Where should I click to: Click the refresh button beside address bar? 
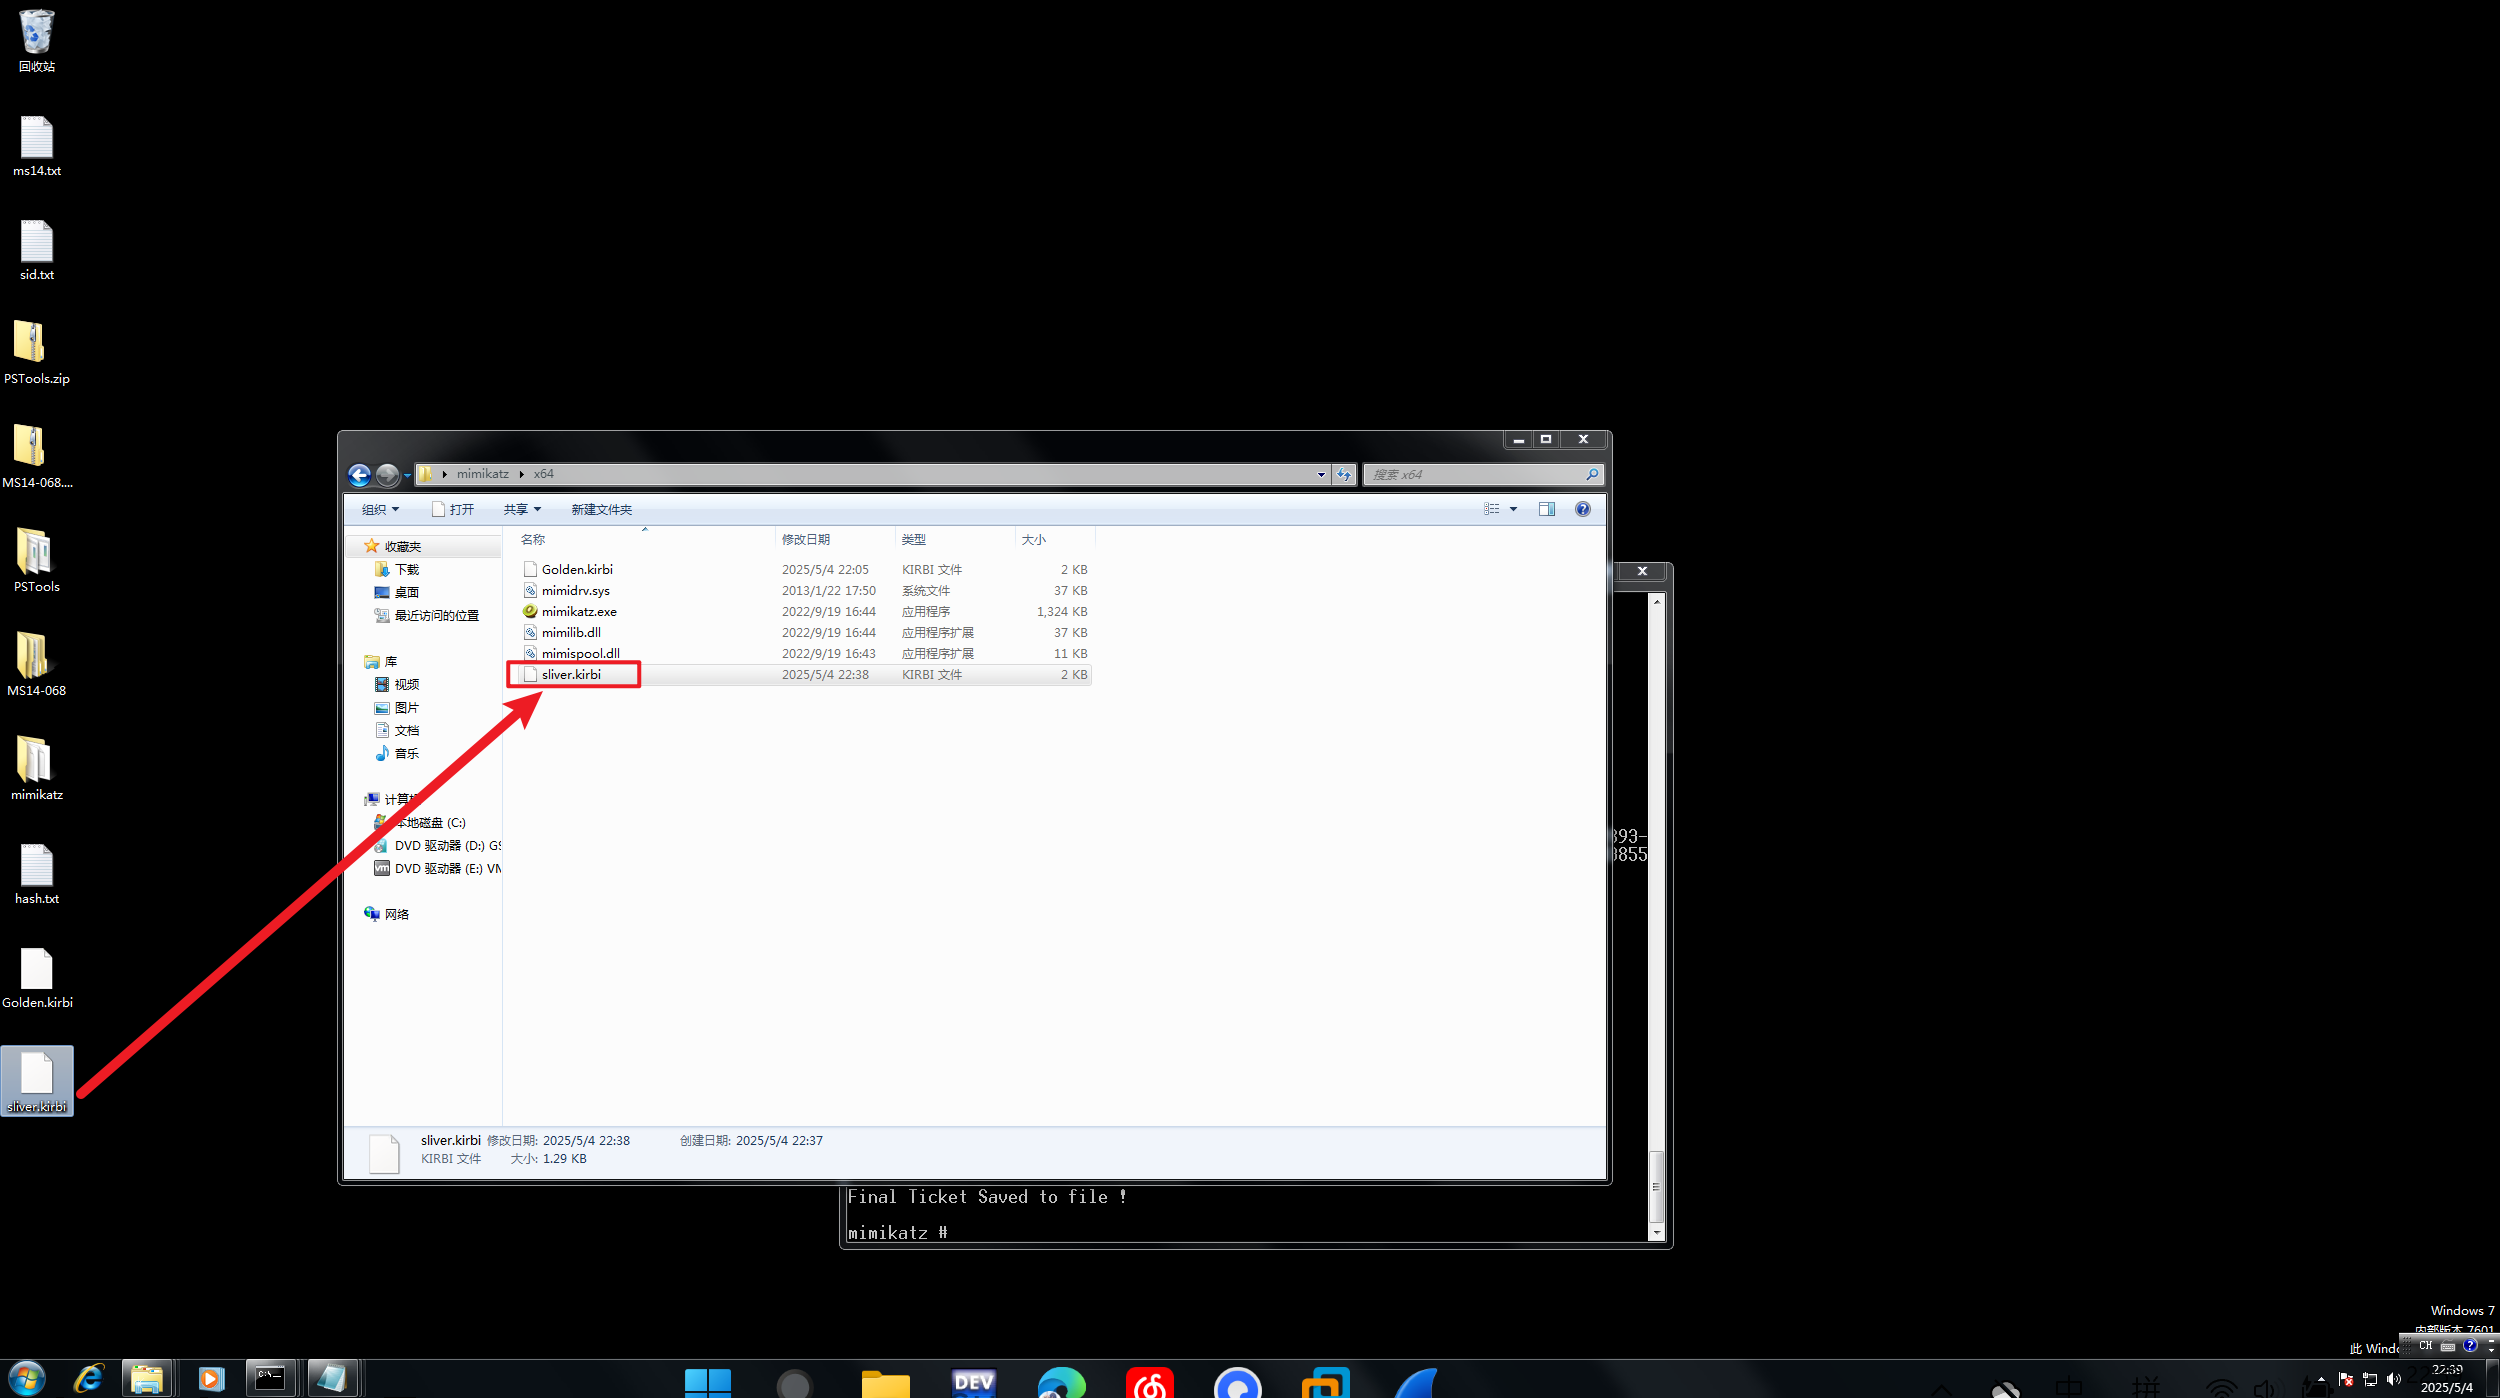[x=1343, y=475]
